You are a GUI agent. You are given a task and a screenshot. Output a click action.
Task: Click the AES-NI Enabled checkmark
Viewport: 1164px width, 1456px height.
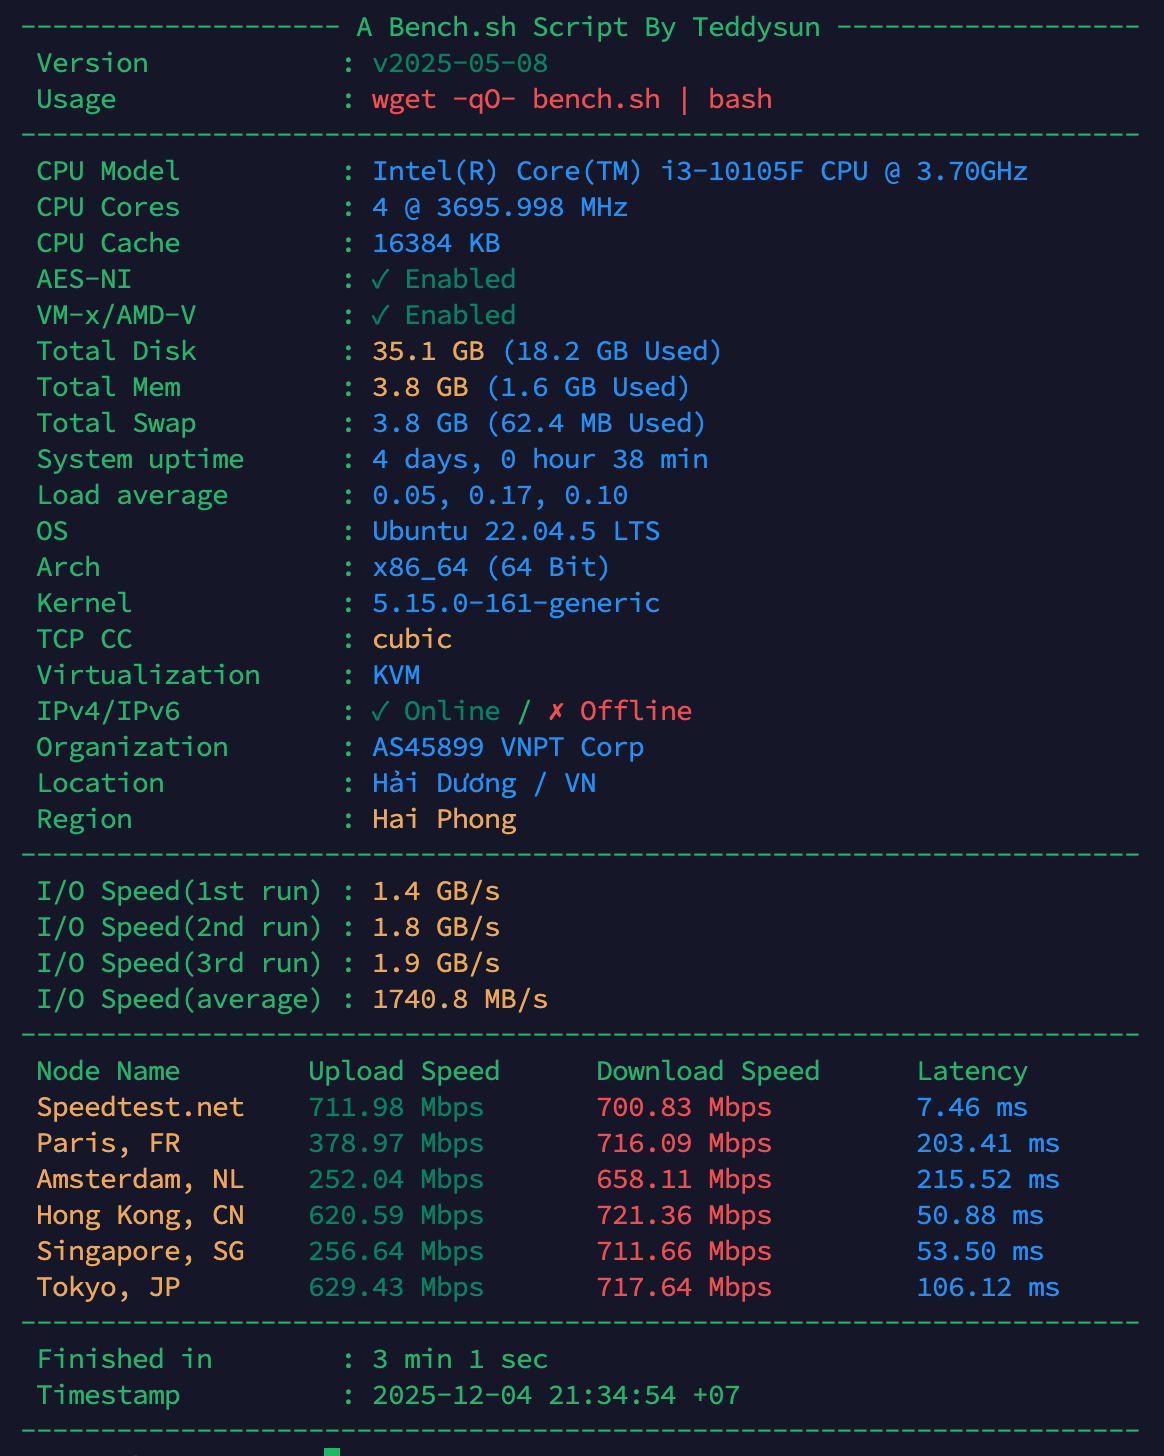coord(380,279)
